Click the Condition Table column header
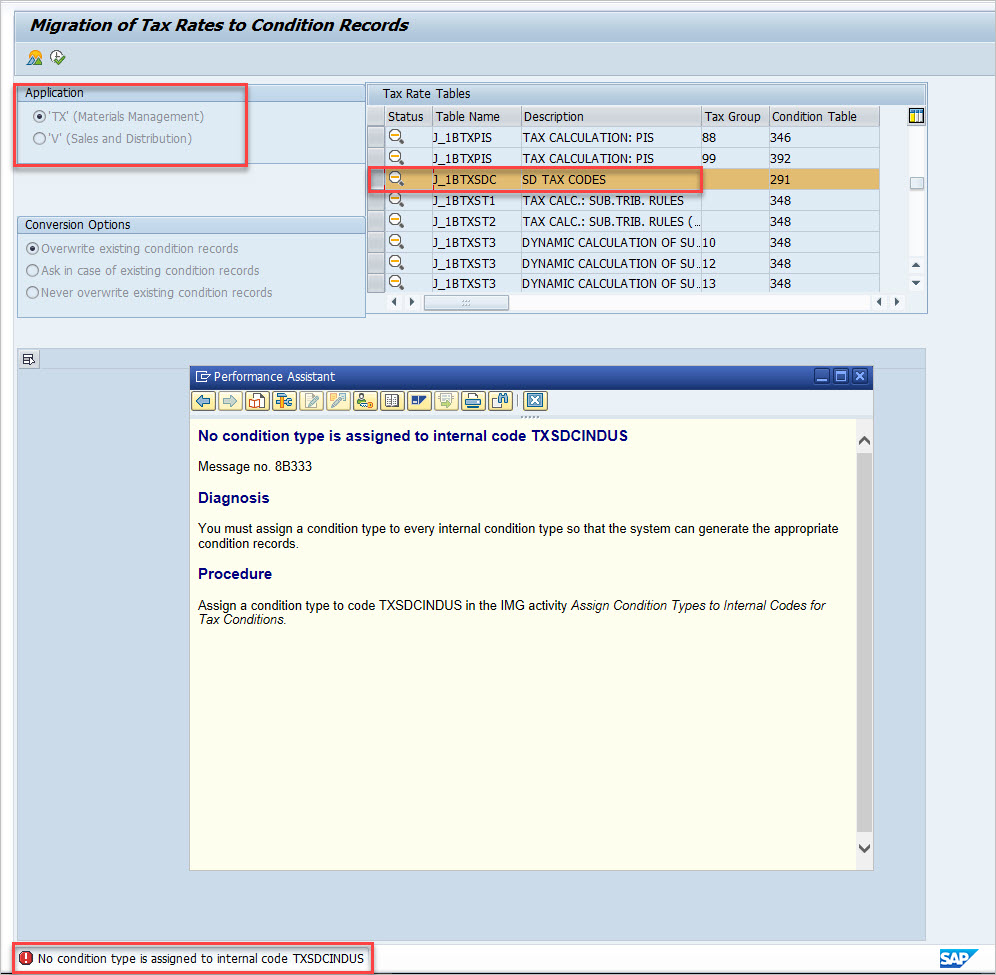The width and height of the screenshot is (996, 975). pos(824,116)
